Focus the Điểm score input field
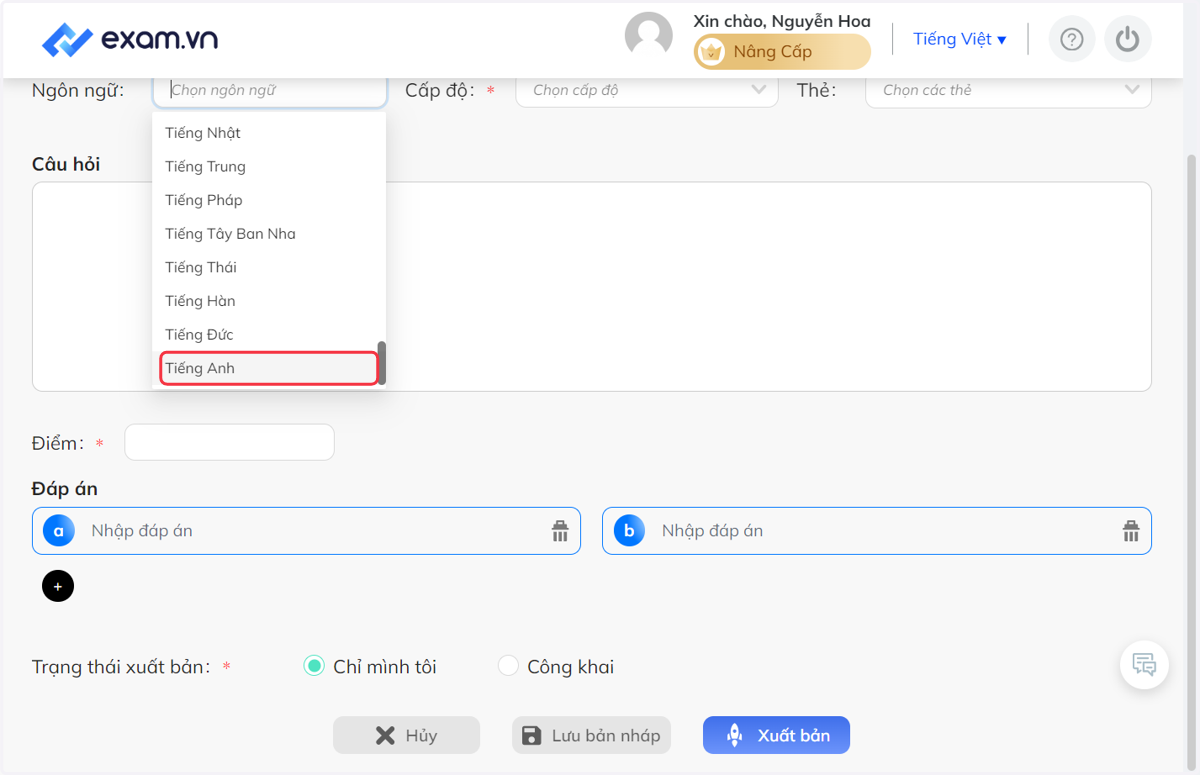 (x=229, y=442)
